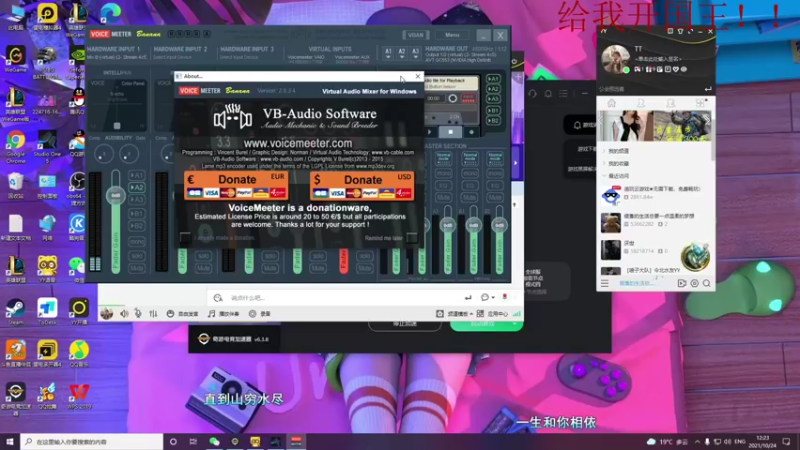800x450 pixels.
Task: Switch to the home tab in YY
Action: click(x=611, y=104)
